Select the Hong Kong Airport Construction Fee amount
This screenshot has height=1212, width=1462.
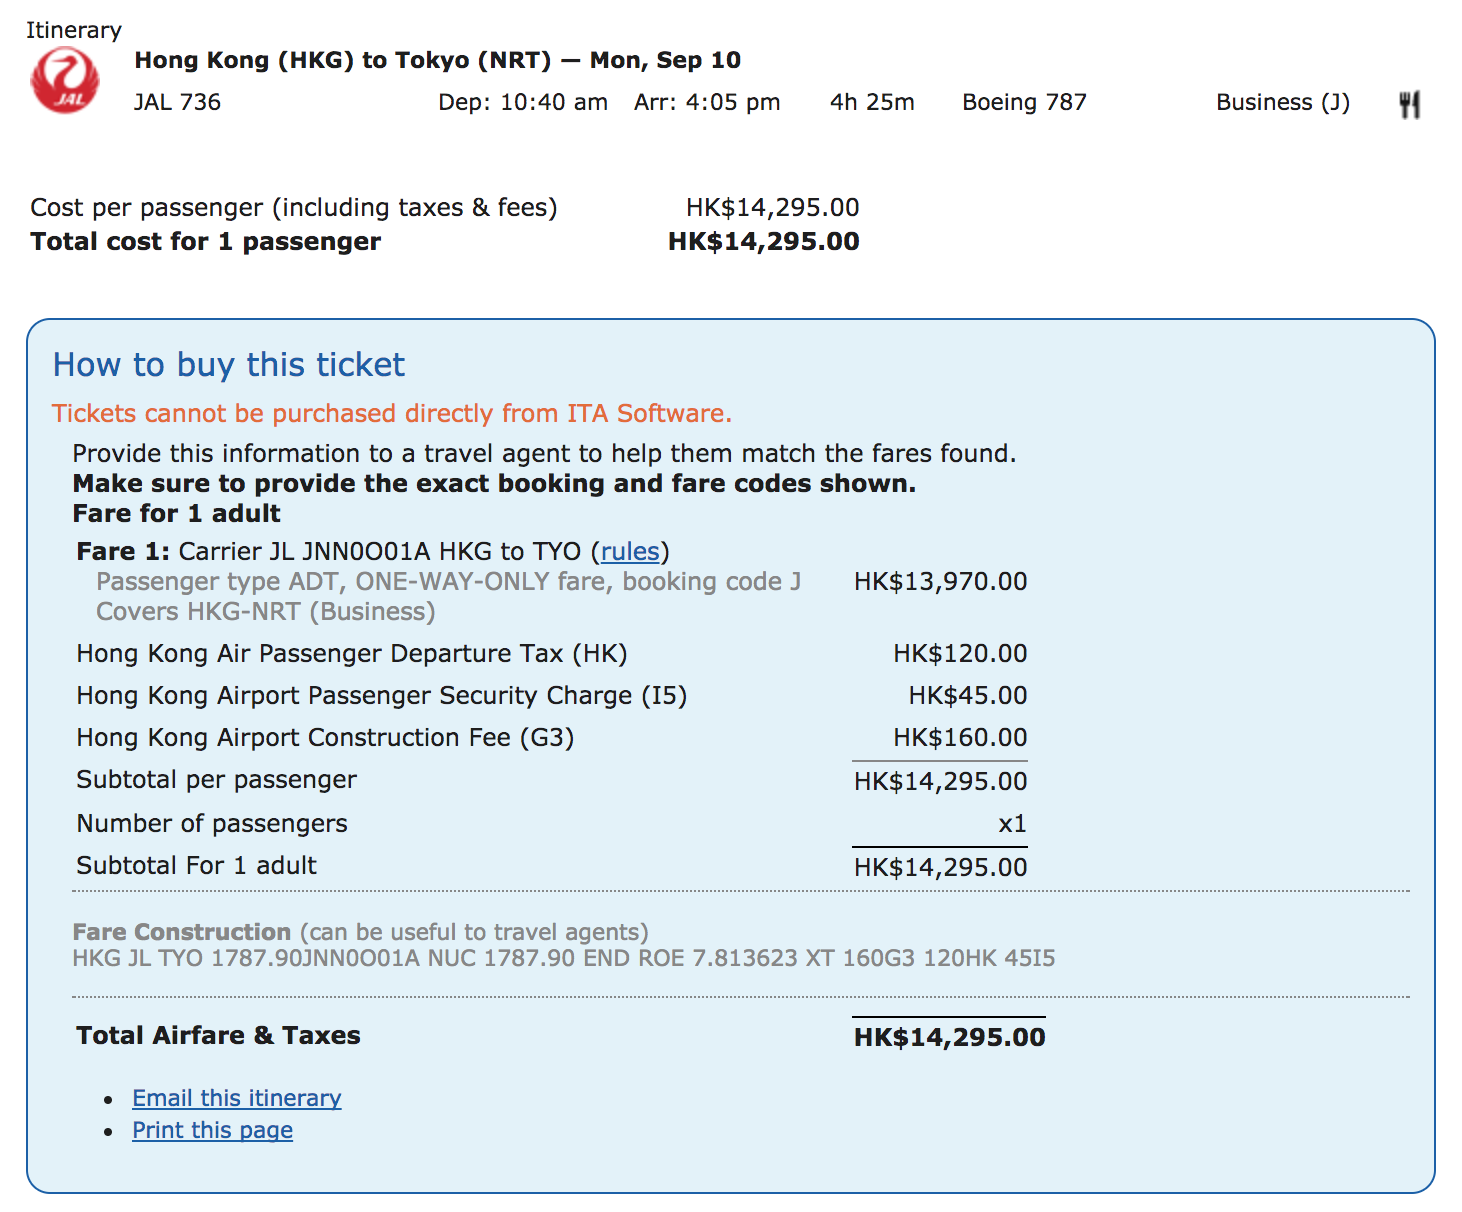959,737
